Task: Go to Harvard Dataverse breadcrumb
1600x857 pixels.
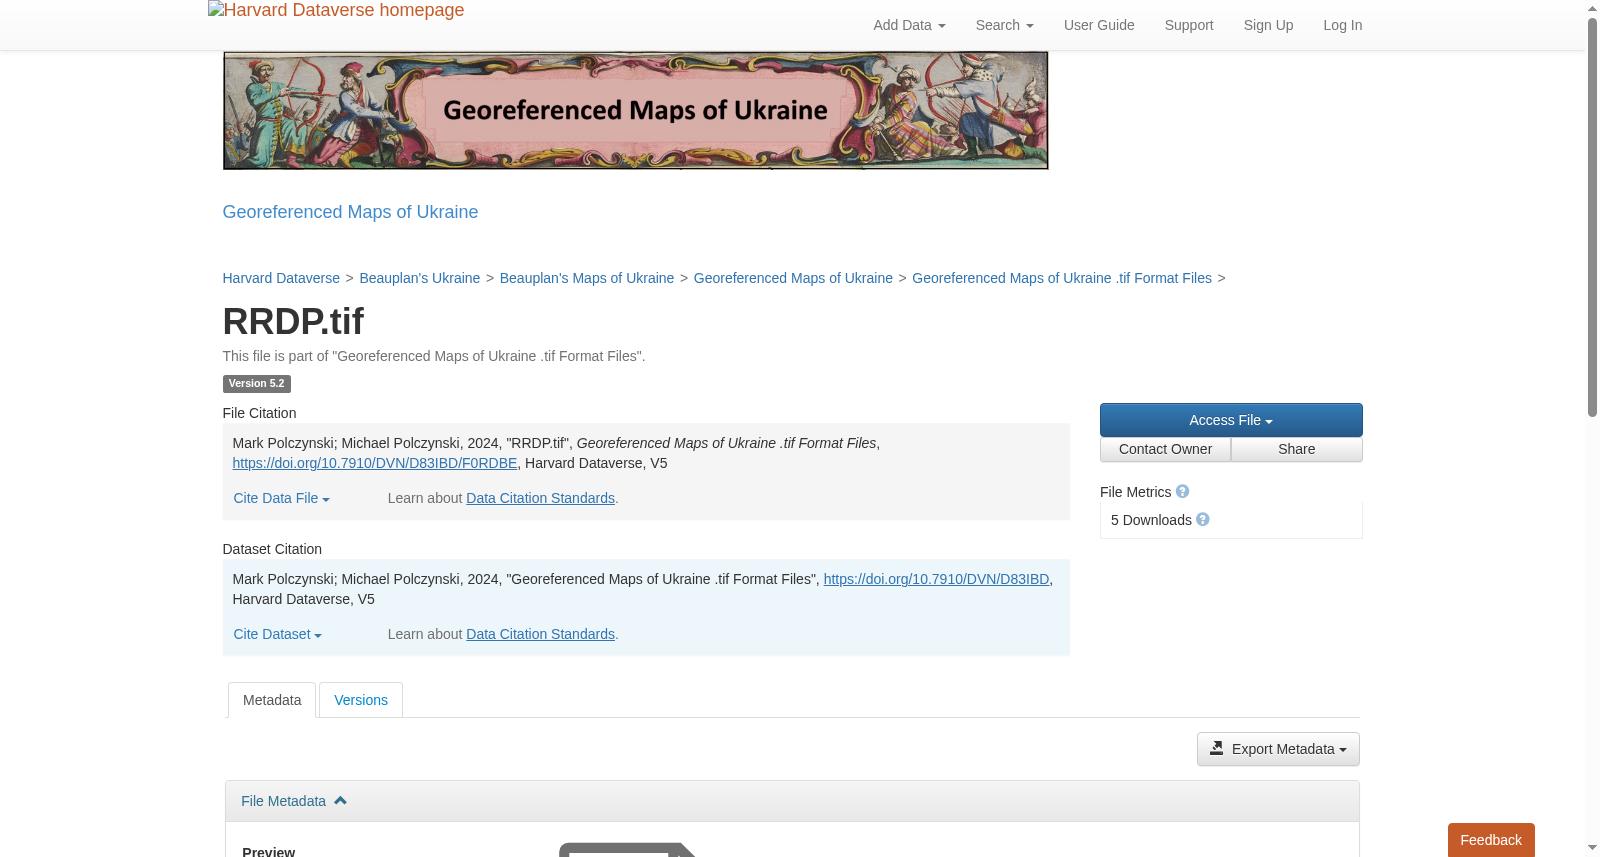Action: pyautogui.click(x=281, y=278)
